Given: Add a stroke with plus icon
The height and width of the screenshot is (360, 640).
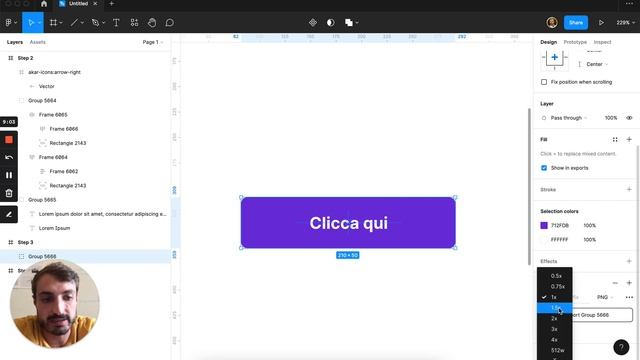Looking at the screenshot, I should (629, 189).
